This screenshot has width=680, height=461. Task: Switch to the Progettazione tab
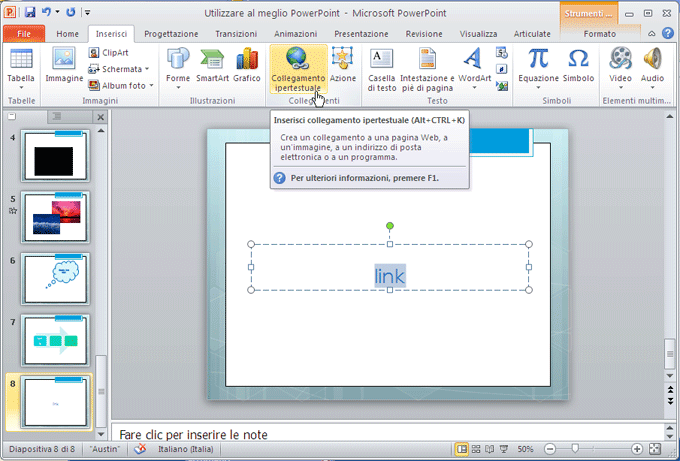point(171,33)
